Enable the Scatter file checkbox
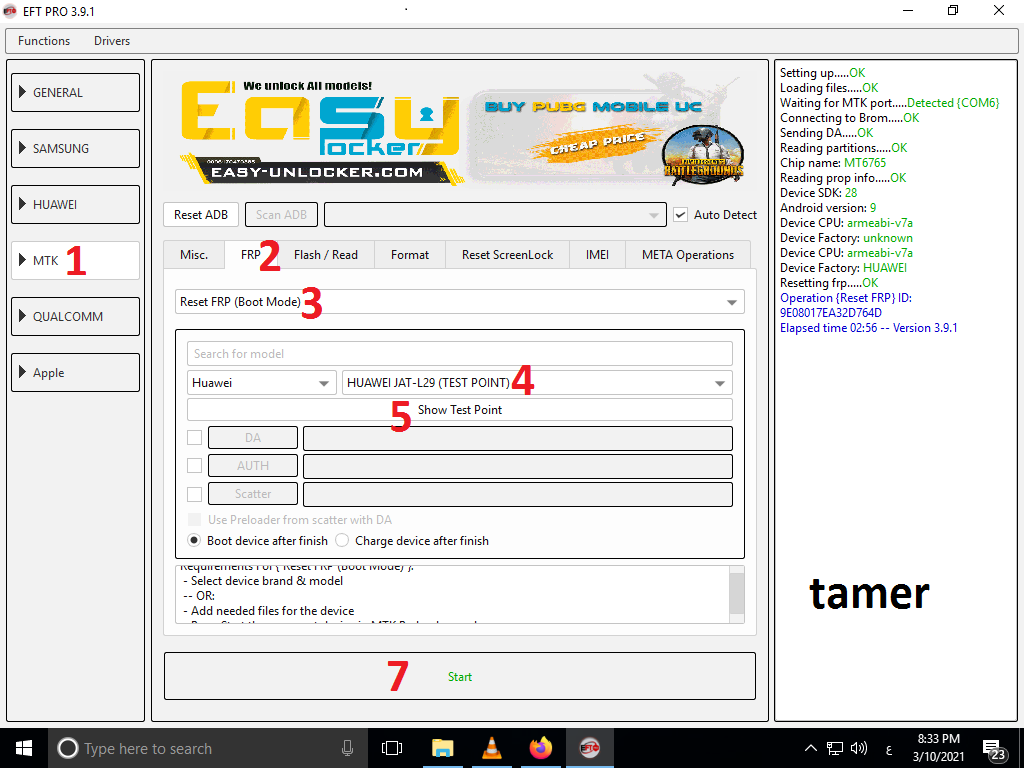The image size is (1024, 768). (195, 494)
